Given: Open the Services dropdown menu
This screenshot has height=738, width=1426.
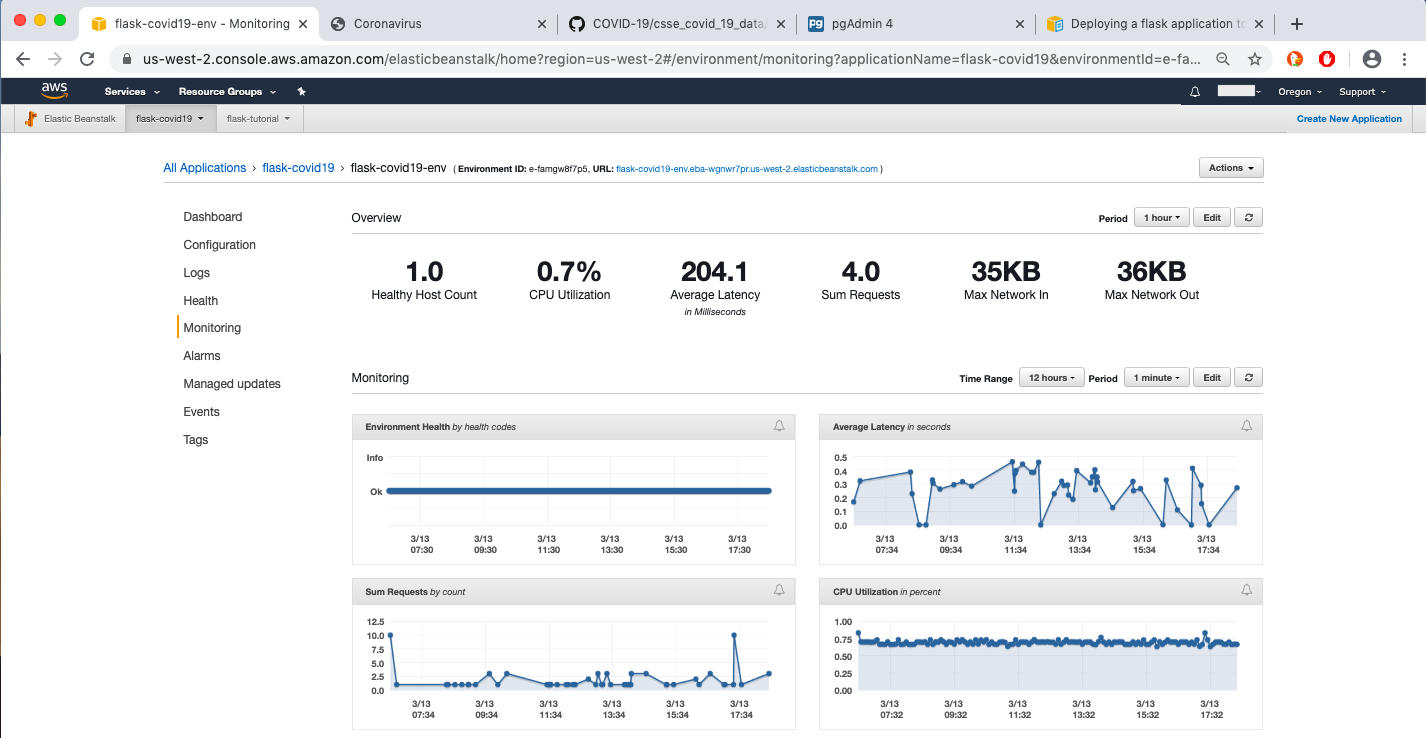Looking at the screenshot, I should coord(130,91).
